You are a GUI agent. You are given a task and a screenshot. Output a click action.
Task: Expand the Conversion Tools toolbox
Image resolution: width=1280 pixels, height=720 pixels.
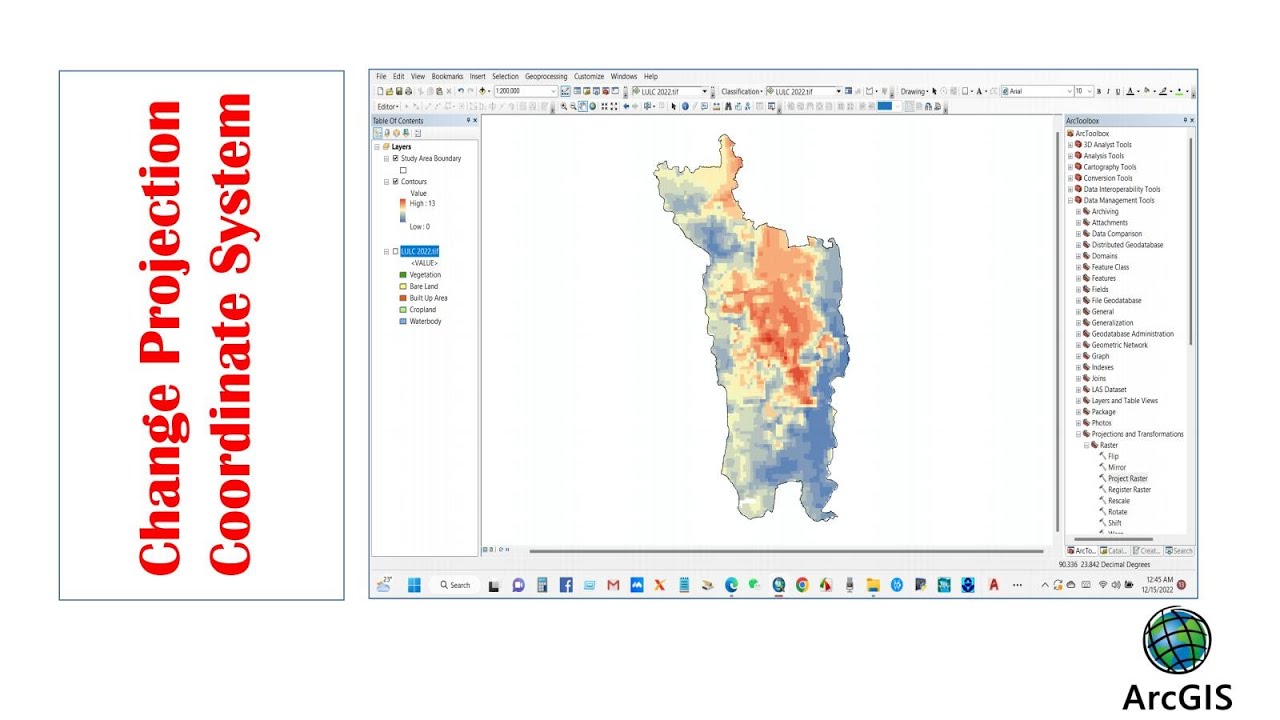click(x=1070, y=178)
